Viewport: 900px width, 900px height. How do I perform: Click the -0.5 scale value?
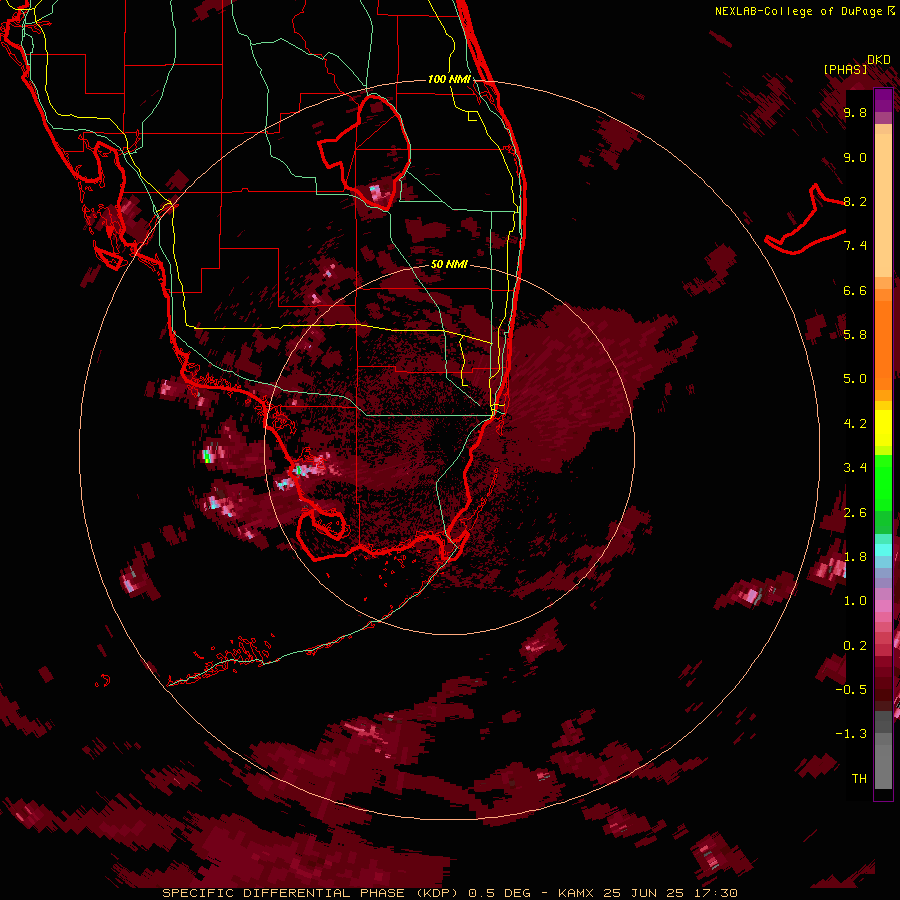pos(851,690)
